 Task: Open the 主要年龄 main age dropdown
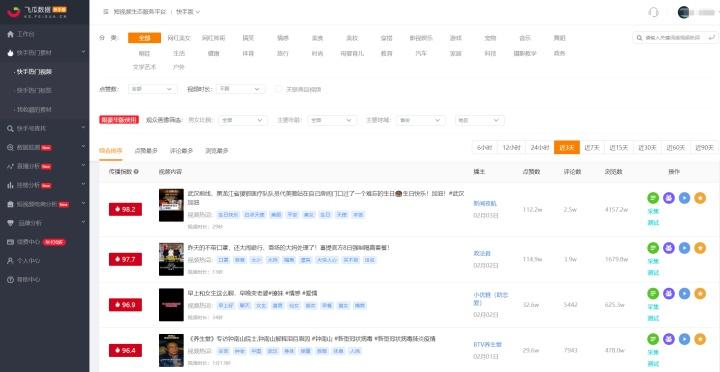point(332,120)
